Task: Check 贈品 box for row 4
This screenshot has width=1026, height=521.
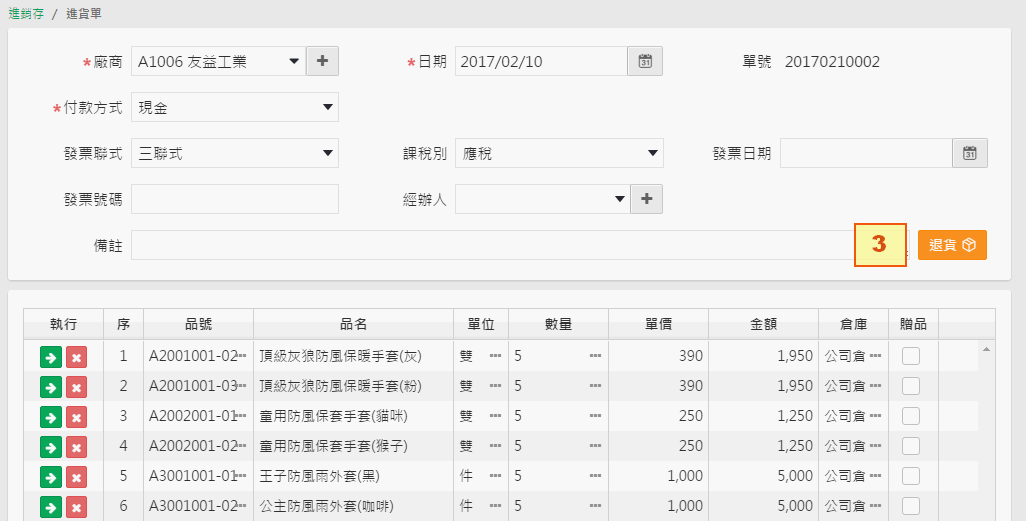Action: [x=911, y=446]
